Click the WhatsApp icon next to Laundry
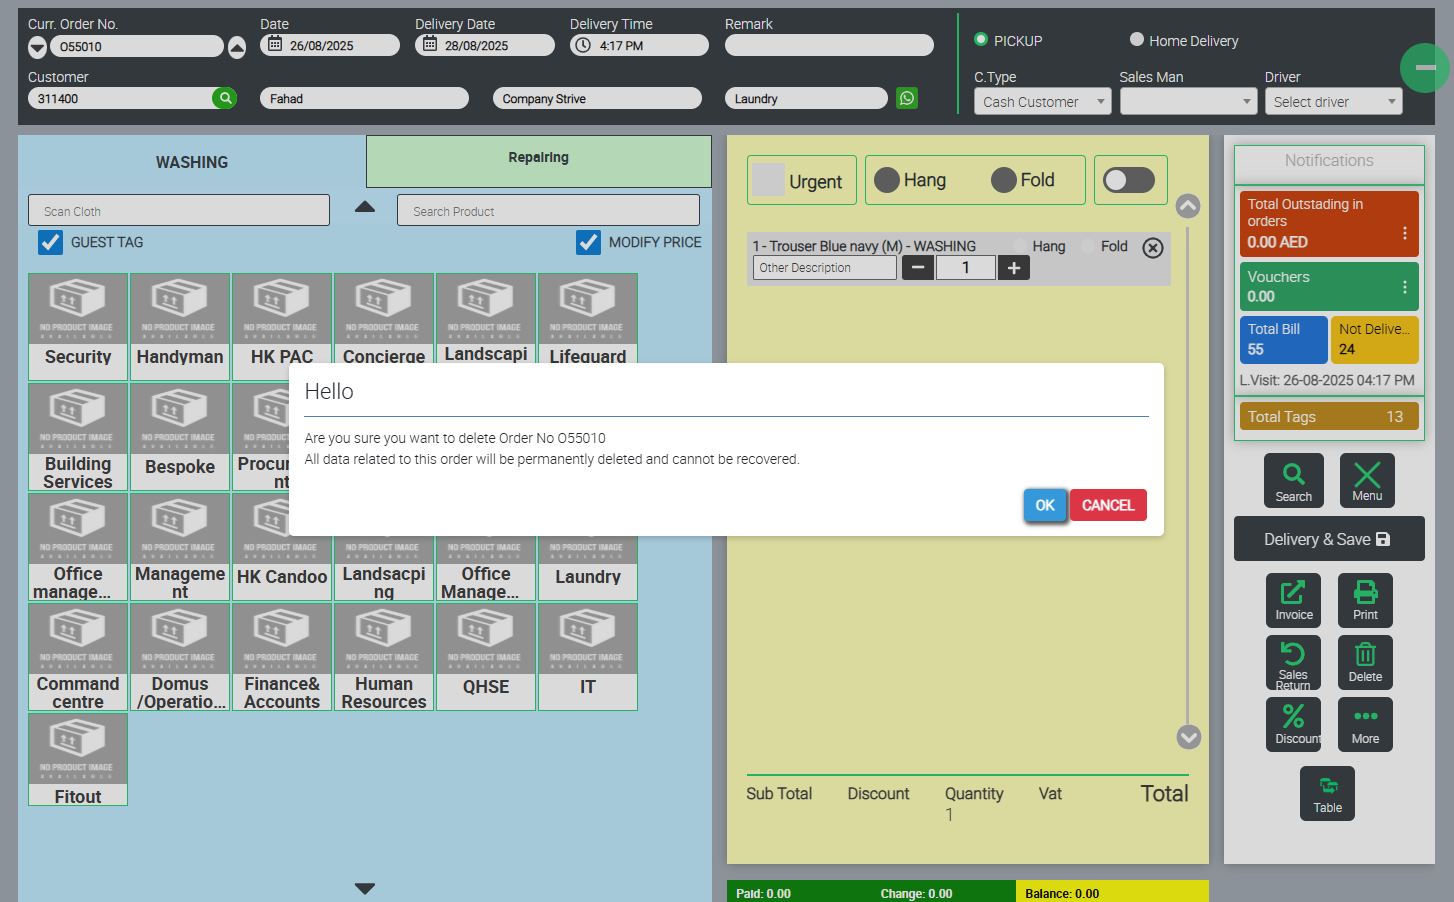 coord(907,98)
